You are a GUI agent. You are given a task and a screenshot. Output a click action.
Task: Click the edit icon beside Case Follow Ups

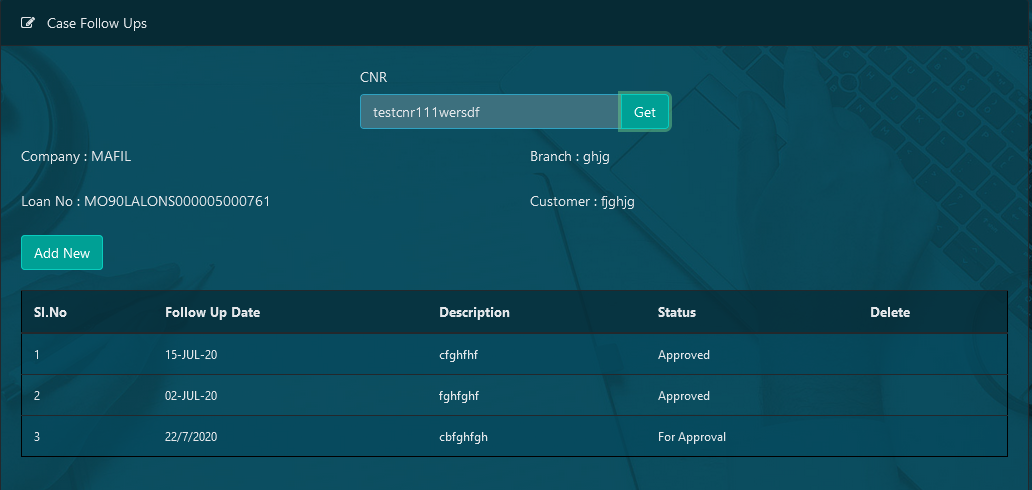pyautogui.click(x=27, y=23)
